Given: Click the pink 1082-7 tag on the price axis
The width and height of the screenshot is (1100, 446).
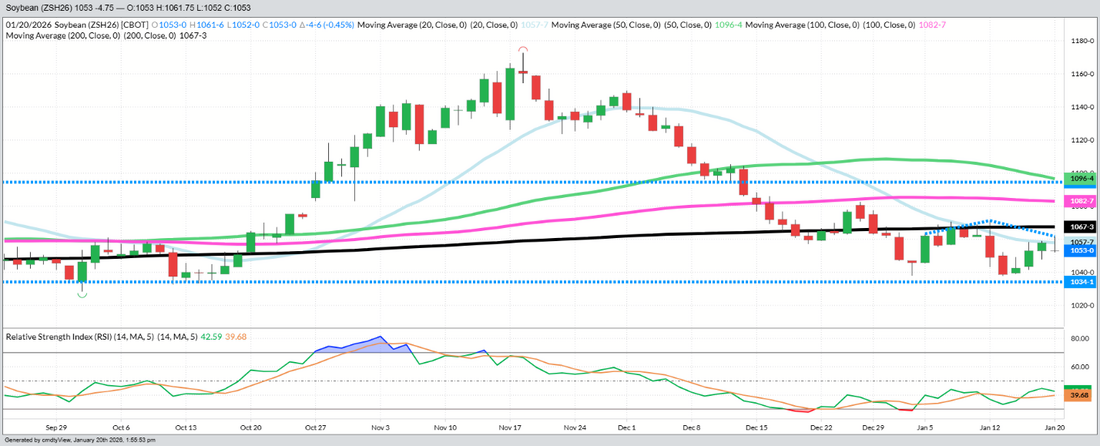Looking at the screenshot, I should coord(1082,201).
